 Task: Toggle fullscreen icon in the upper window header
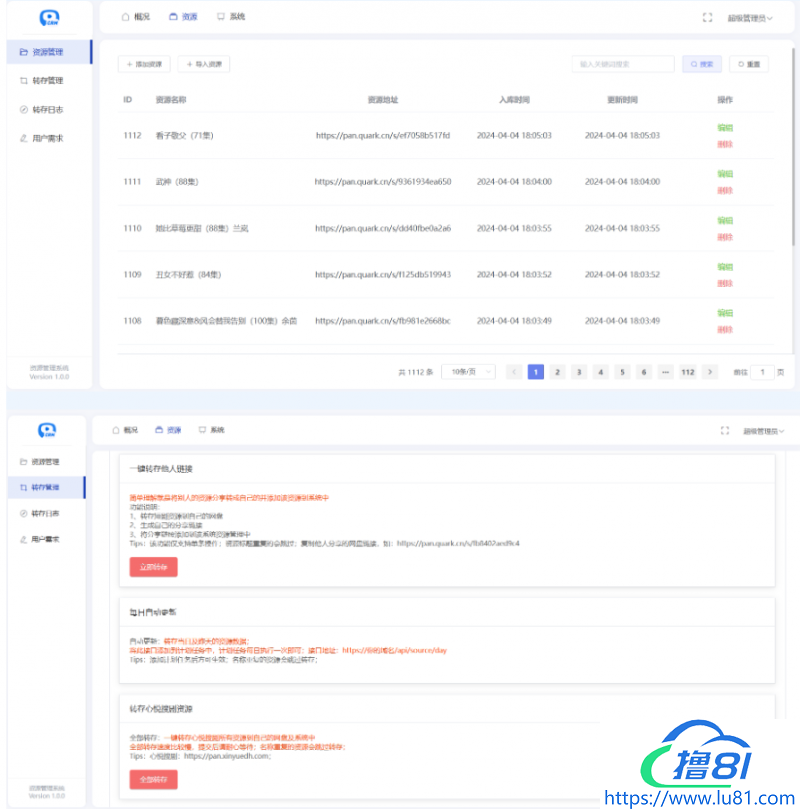[x=708, y=17]
